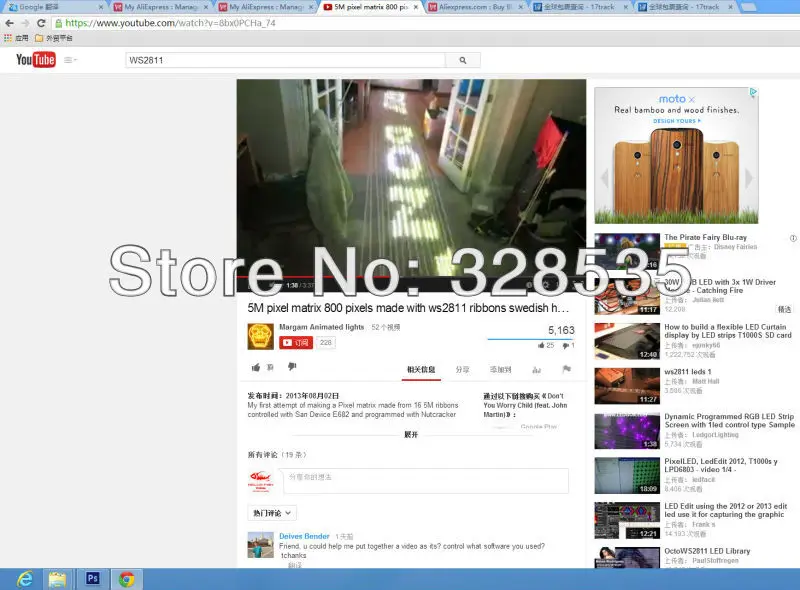This screenshot has height=590, width=800.
Task: Open the apps grid in bookmarks bar
Action: click(x=8, y=38)
